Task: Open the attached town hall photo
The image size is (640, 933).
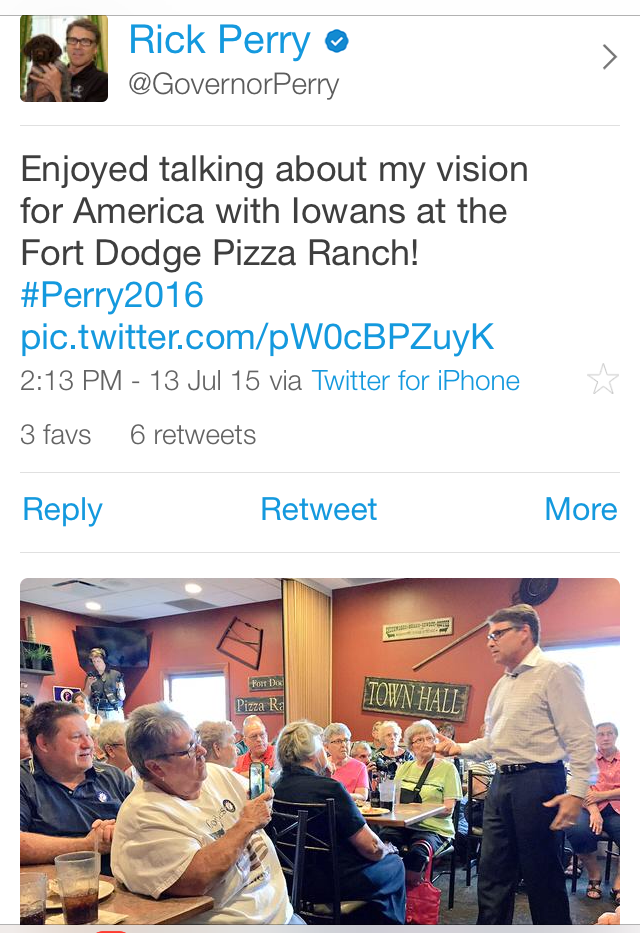Action: (319, 750)
